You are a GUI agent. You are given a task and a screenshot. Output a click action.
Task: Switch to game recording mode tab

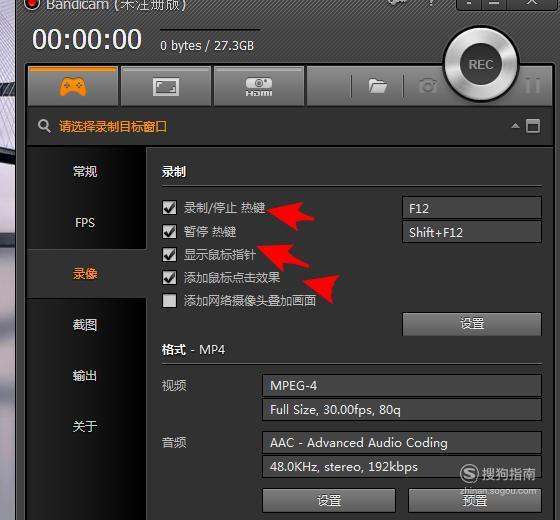73,86
